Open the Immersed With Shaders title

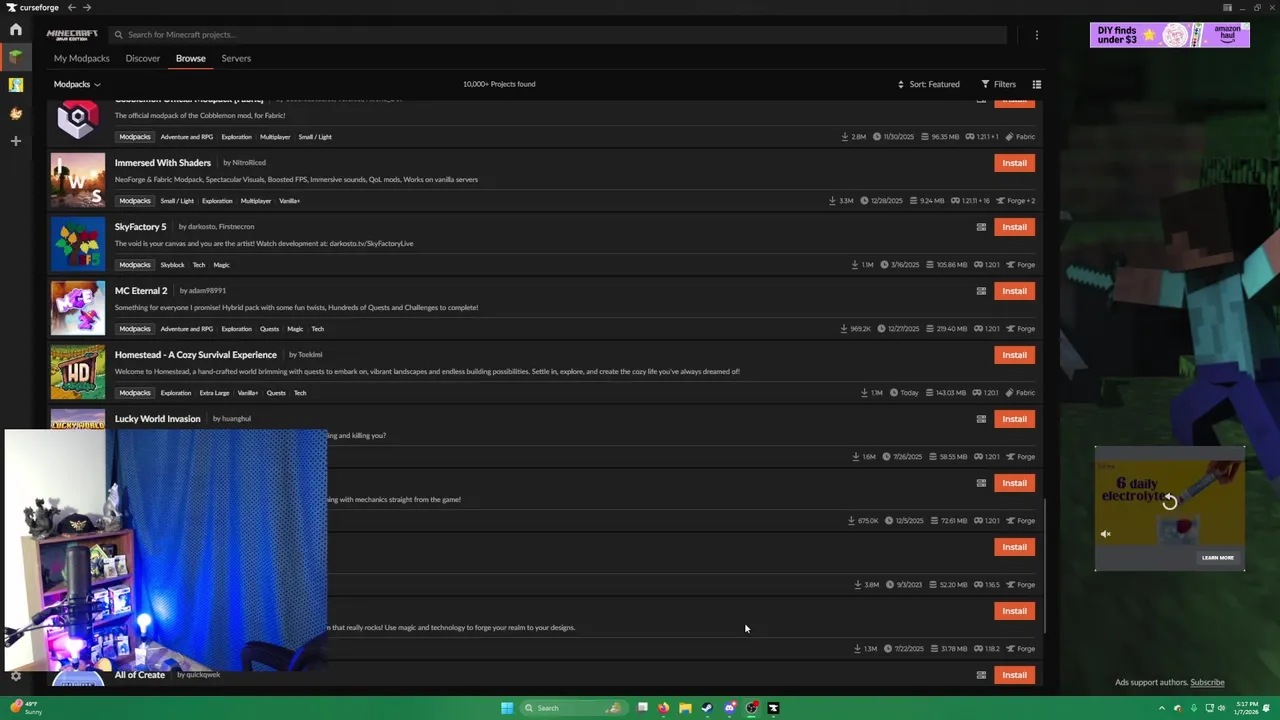pyautogui.click(x=163, y=163)
